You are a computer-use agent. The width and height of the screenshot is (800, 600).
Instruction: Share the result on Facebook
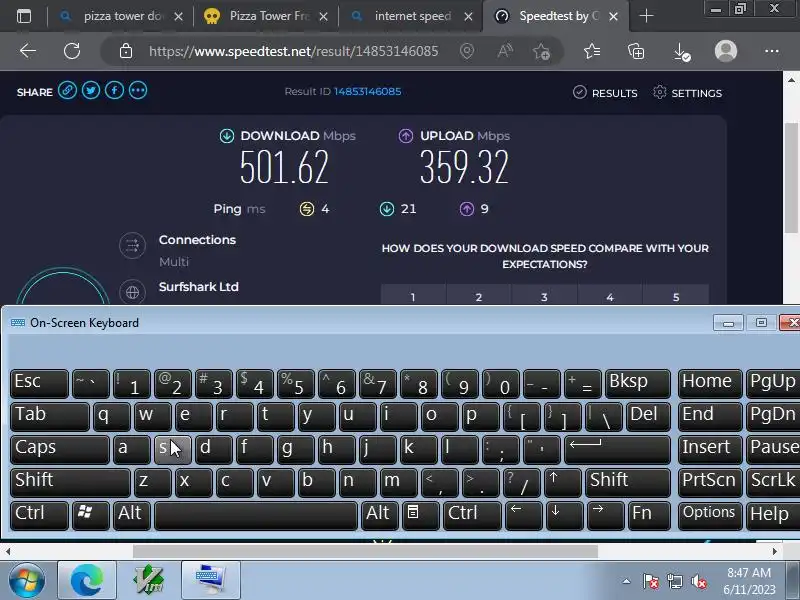(114, 91)
